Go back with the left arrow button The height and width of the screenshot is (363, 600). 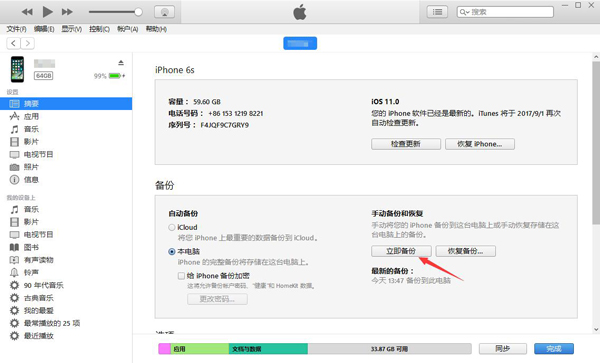[x=13, y=43]
